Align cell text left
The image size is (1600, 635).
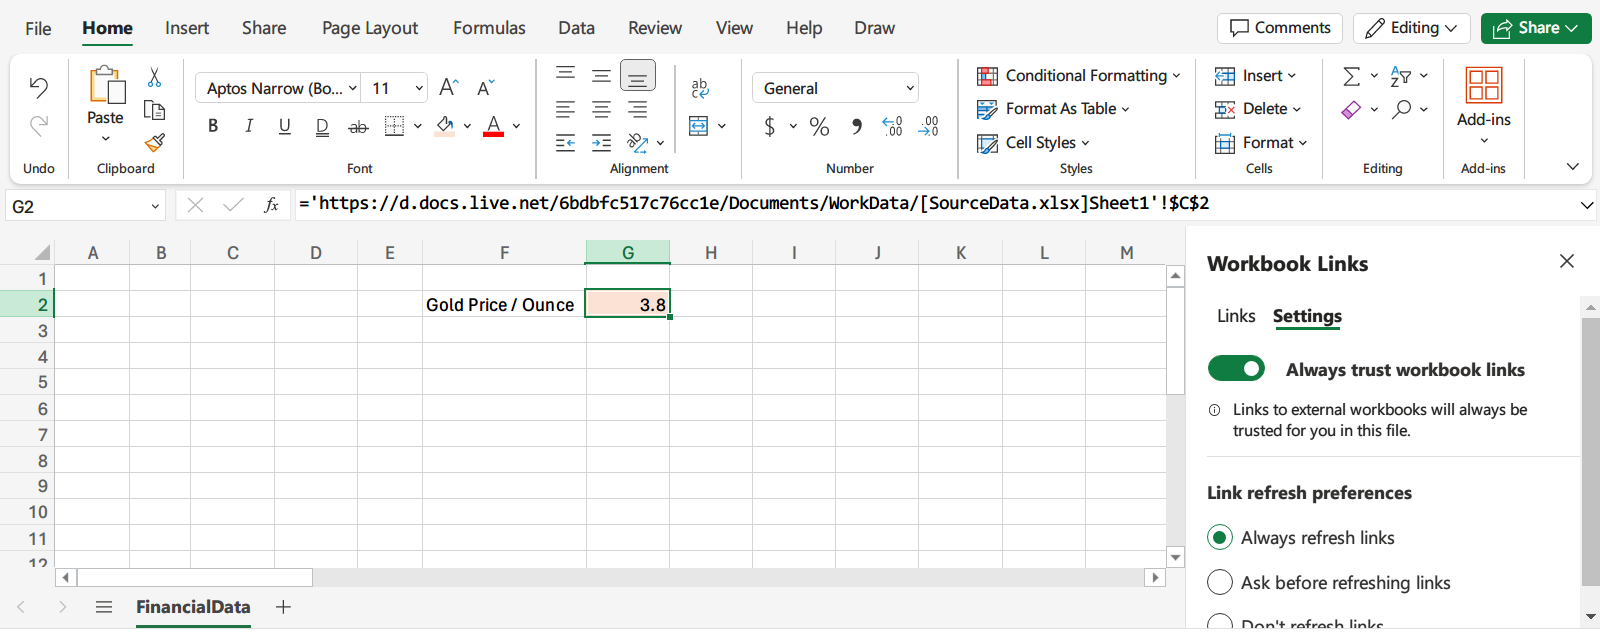[x=566, y=109]
